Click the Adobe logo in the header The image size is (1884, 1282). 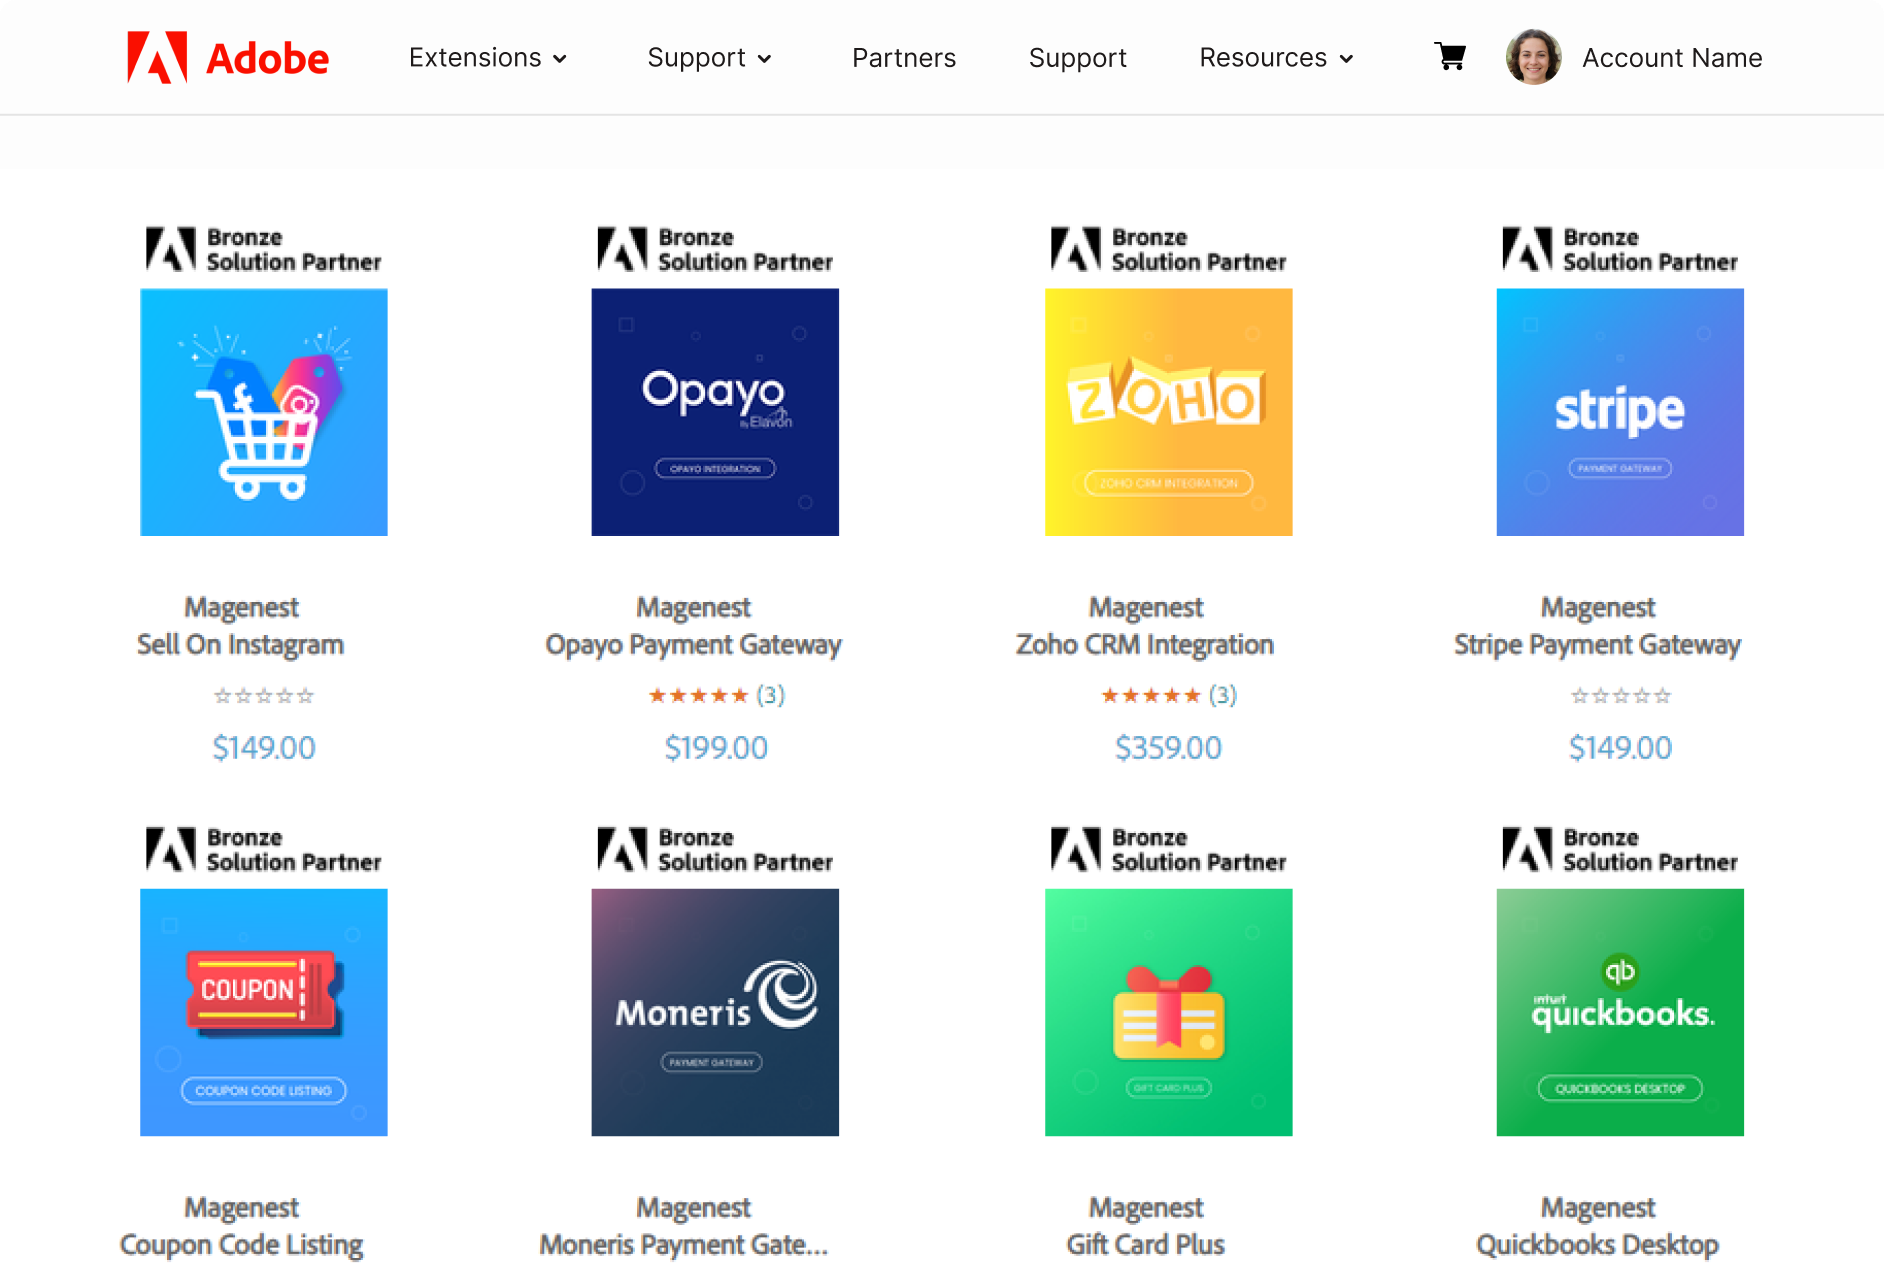pos(228,58)
